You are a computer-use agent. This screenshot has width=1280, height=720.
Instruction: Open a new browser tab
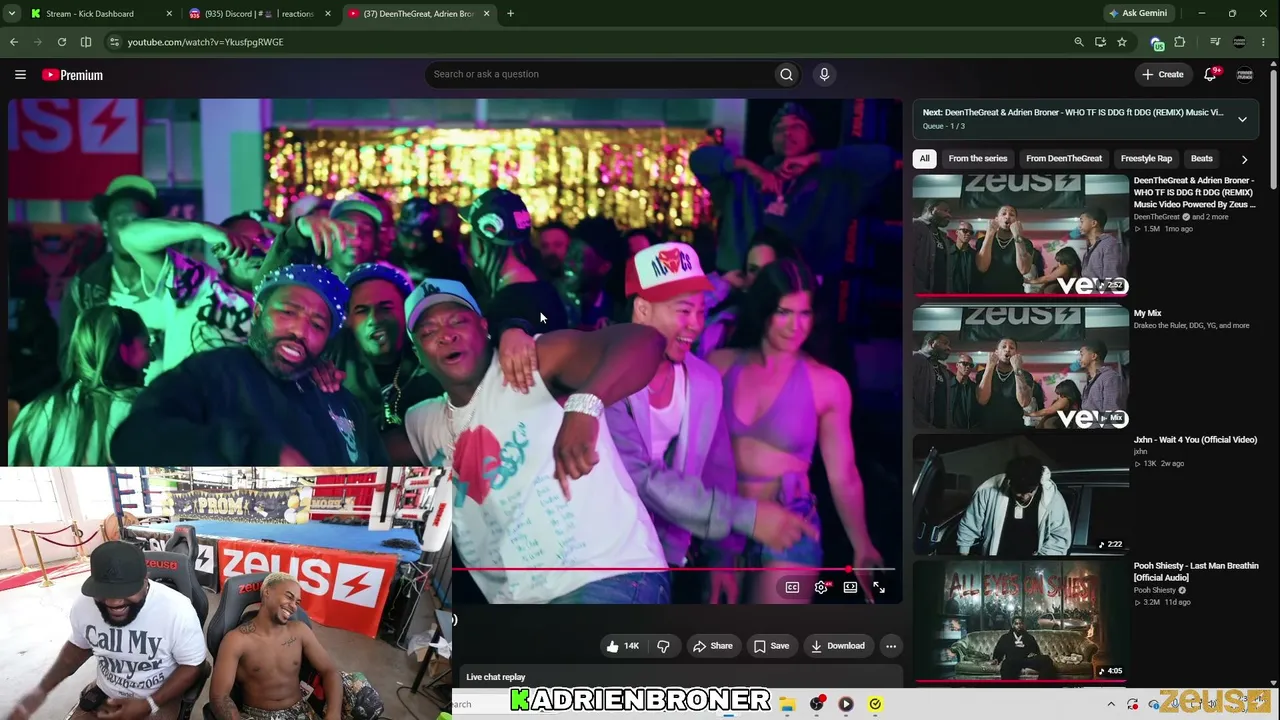pos(510,13)
